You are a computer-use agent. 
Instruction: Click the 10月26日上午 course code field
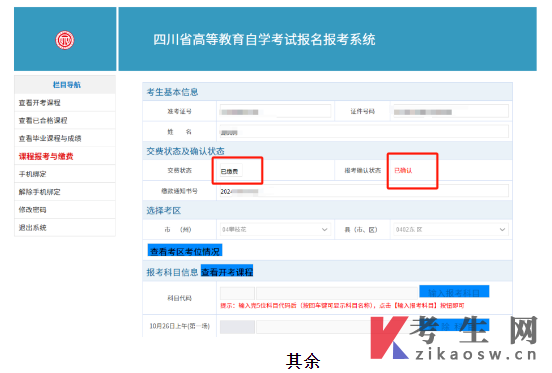(237, 327)
